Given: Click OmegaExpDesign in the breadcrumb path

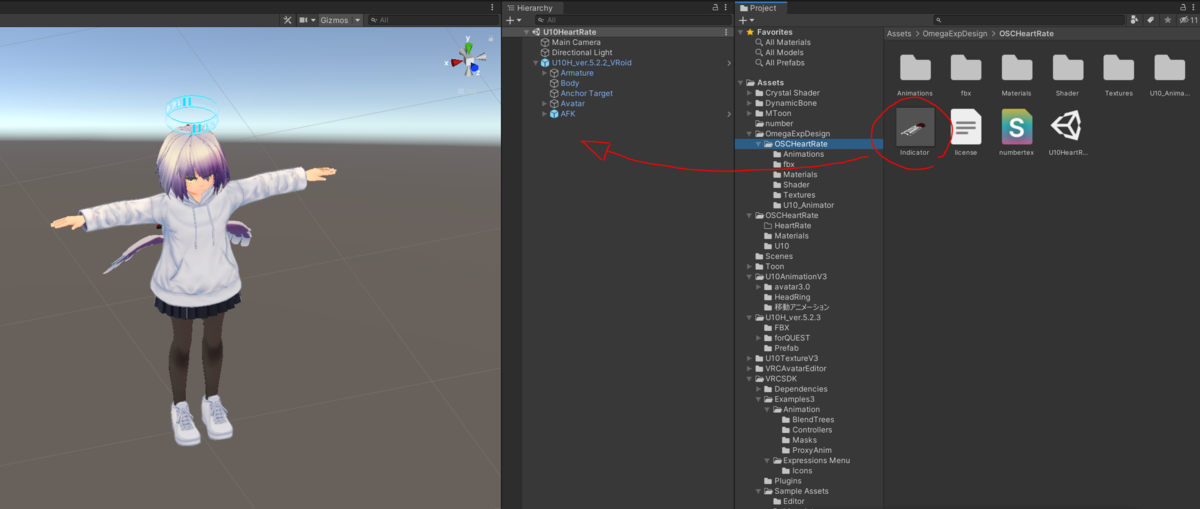Looking at the screenshot, I should [954, 33].
